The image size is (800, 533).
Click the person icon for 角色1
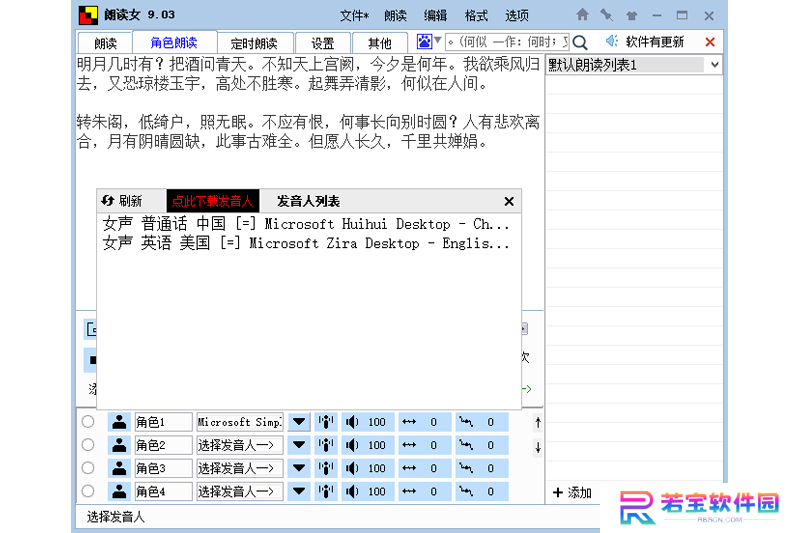[119, 422]
